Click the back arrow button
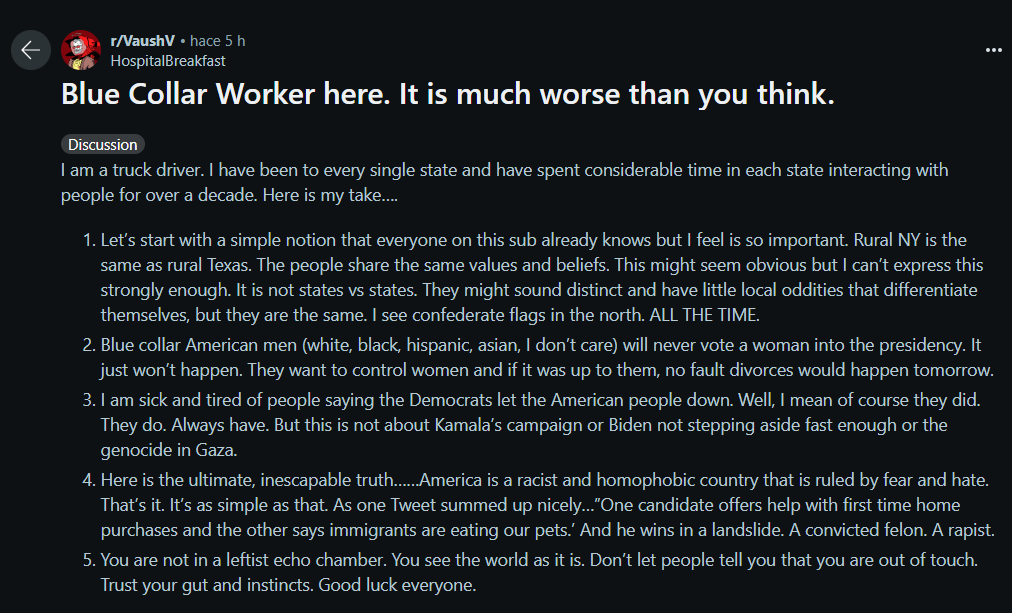The width and height of the screenshot is (1012, 613). (30, 50)
